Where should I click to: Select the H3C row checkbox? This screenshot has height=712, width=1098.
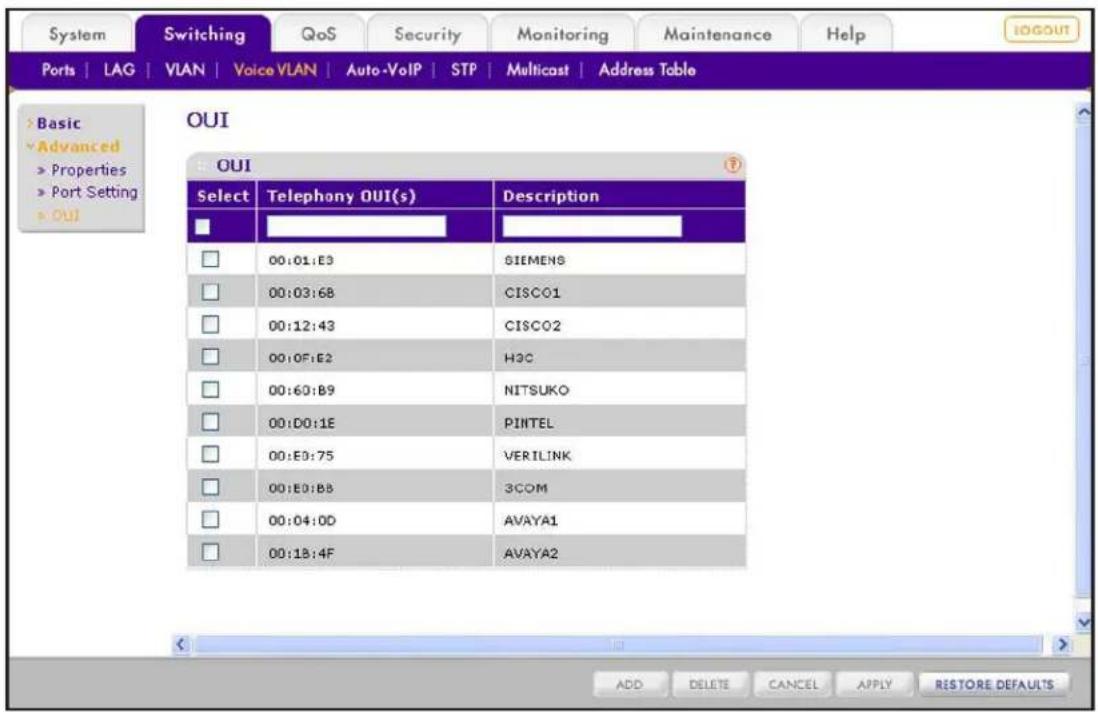[210, 357]
